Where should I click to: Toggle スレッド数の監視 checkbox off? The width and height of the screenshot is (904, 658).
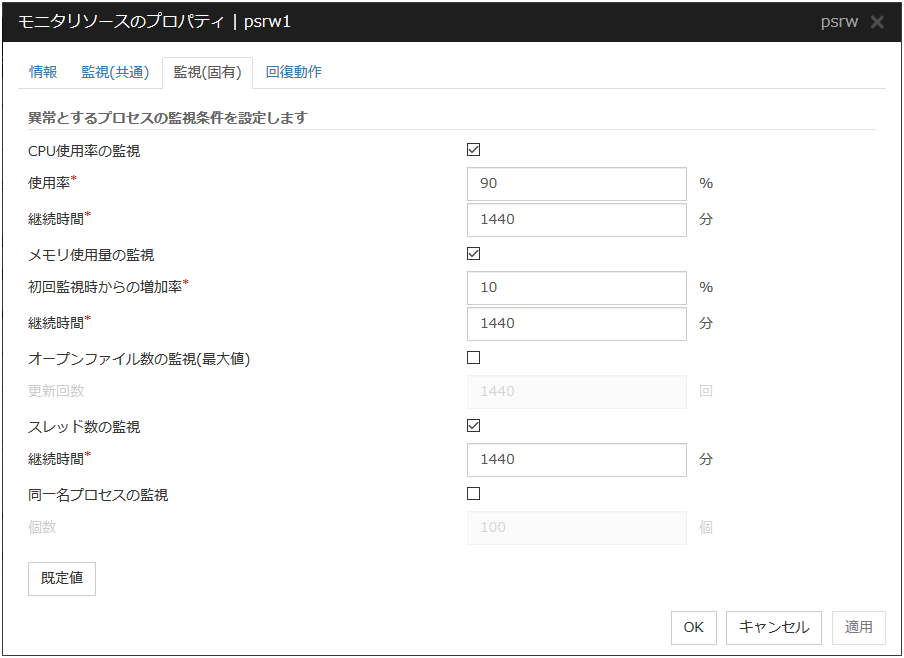coord(474,426)
